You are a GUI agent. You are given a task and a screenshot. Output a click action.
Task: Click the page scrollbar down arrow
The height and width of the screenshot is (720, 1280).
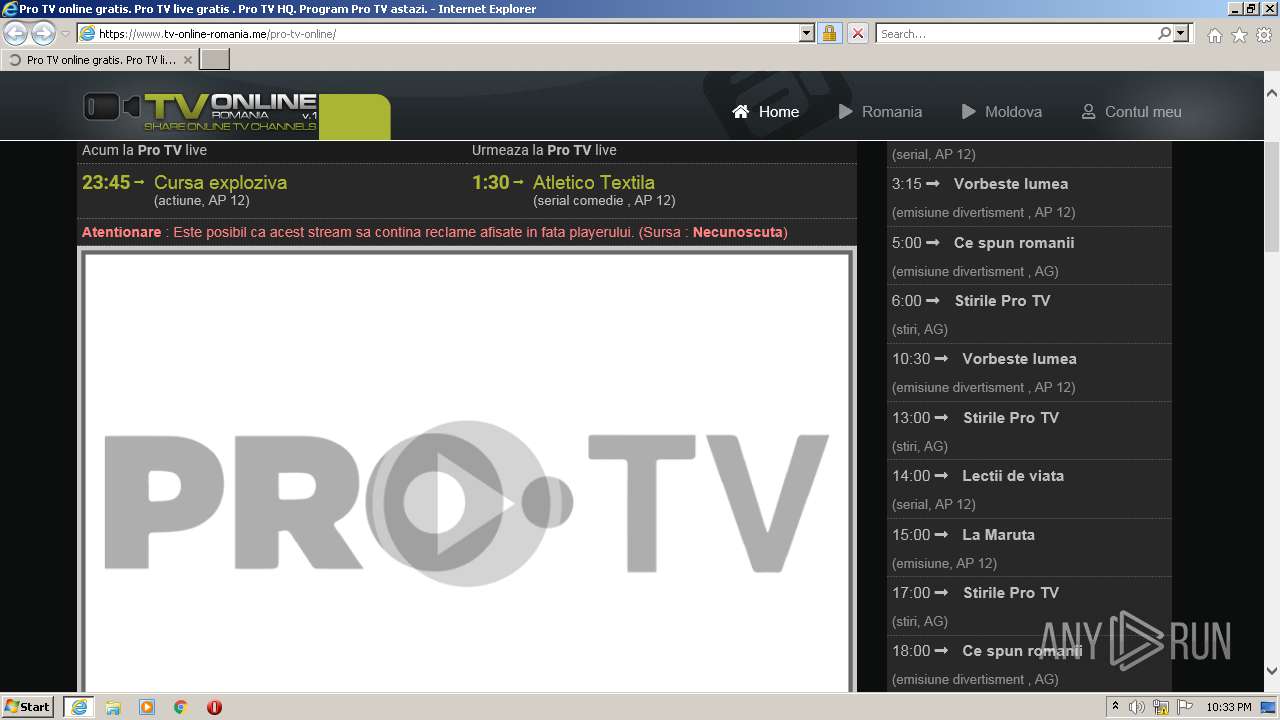(1271, 671)
